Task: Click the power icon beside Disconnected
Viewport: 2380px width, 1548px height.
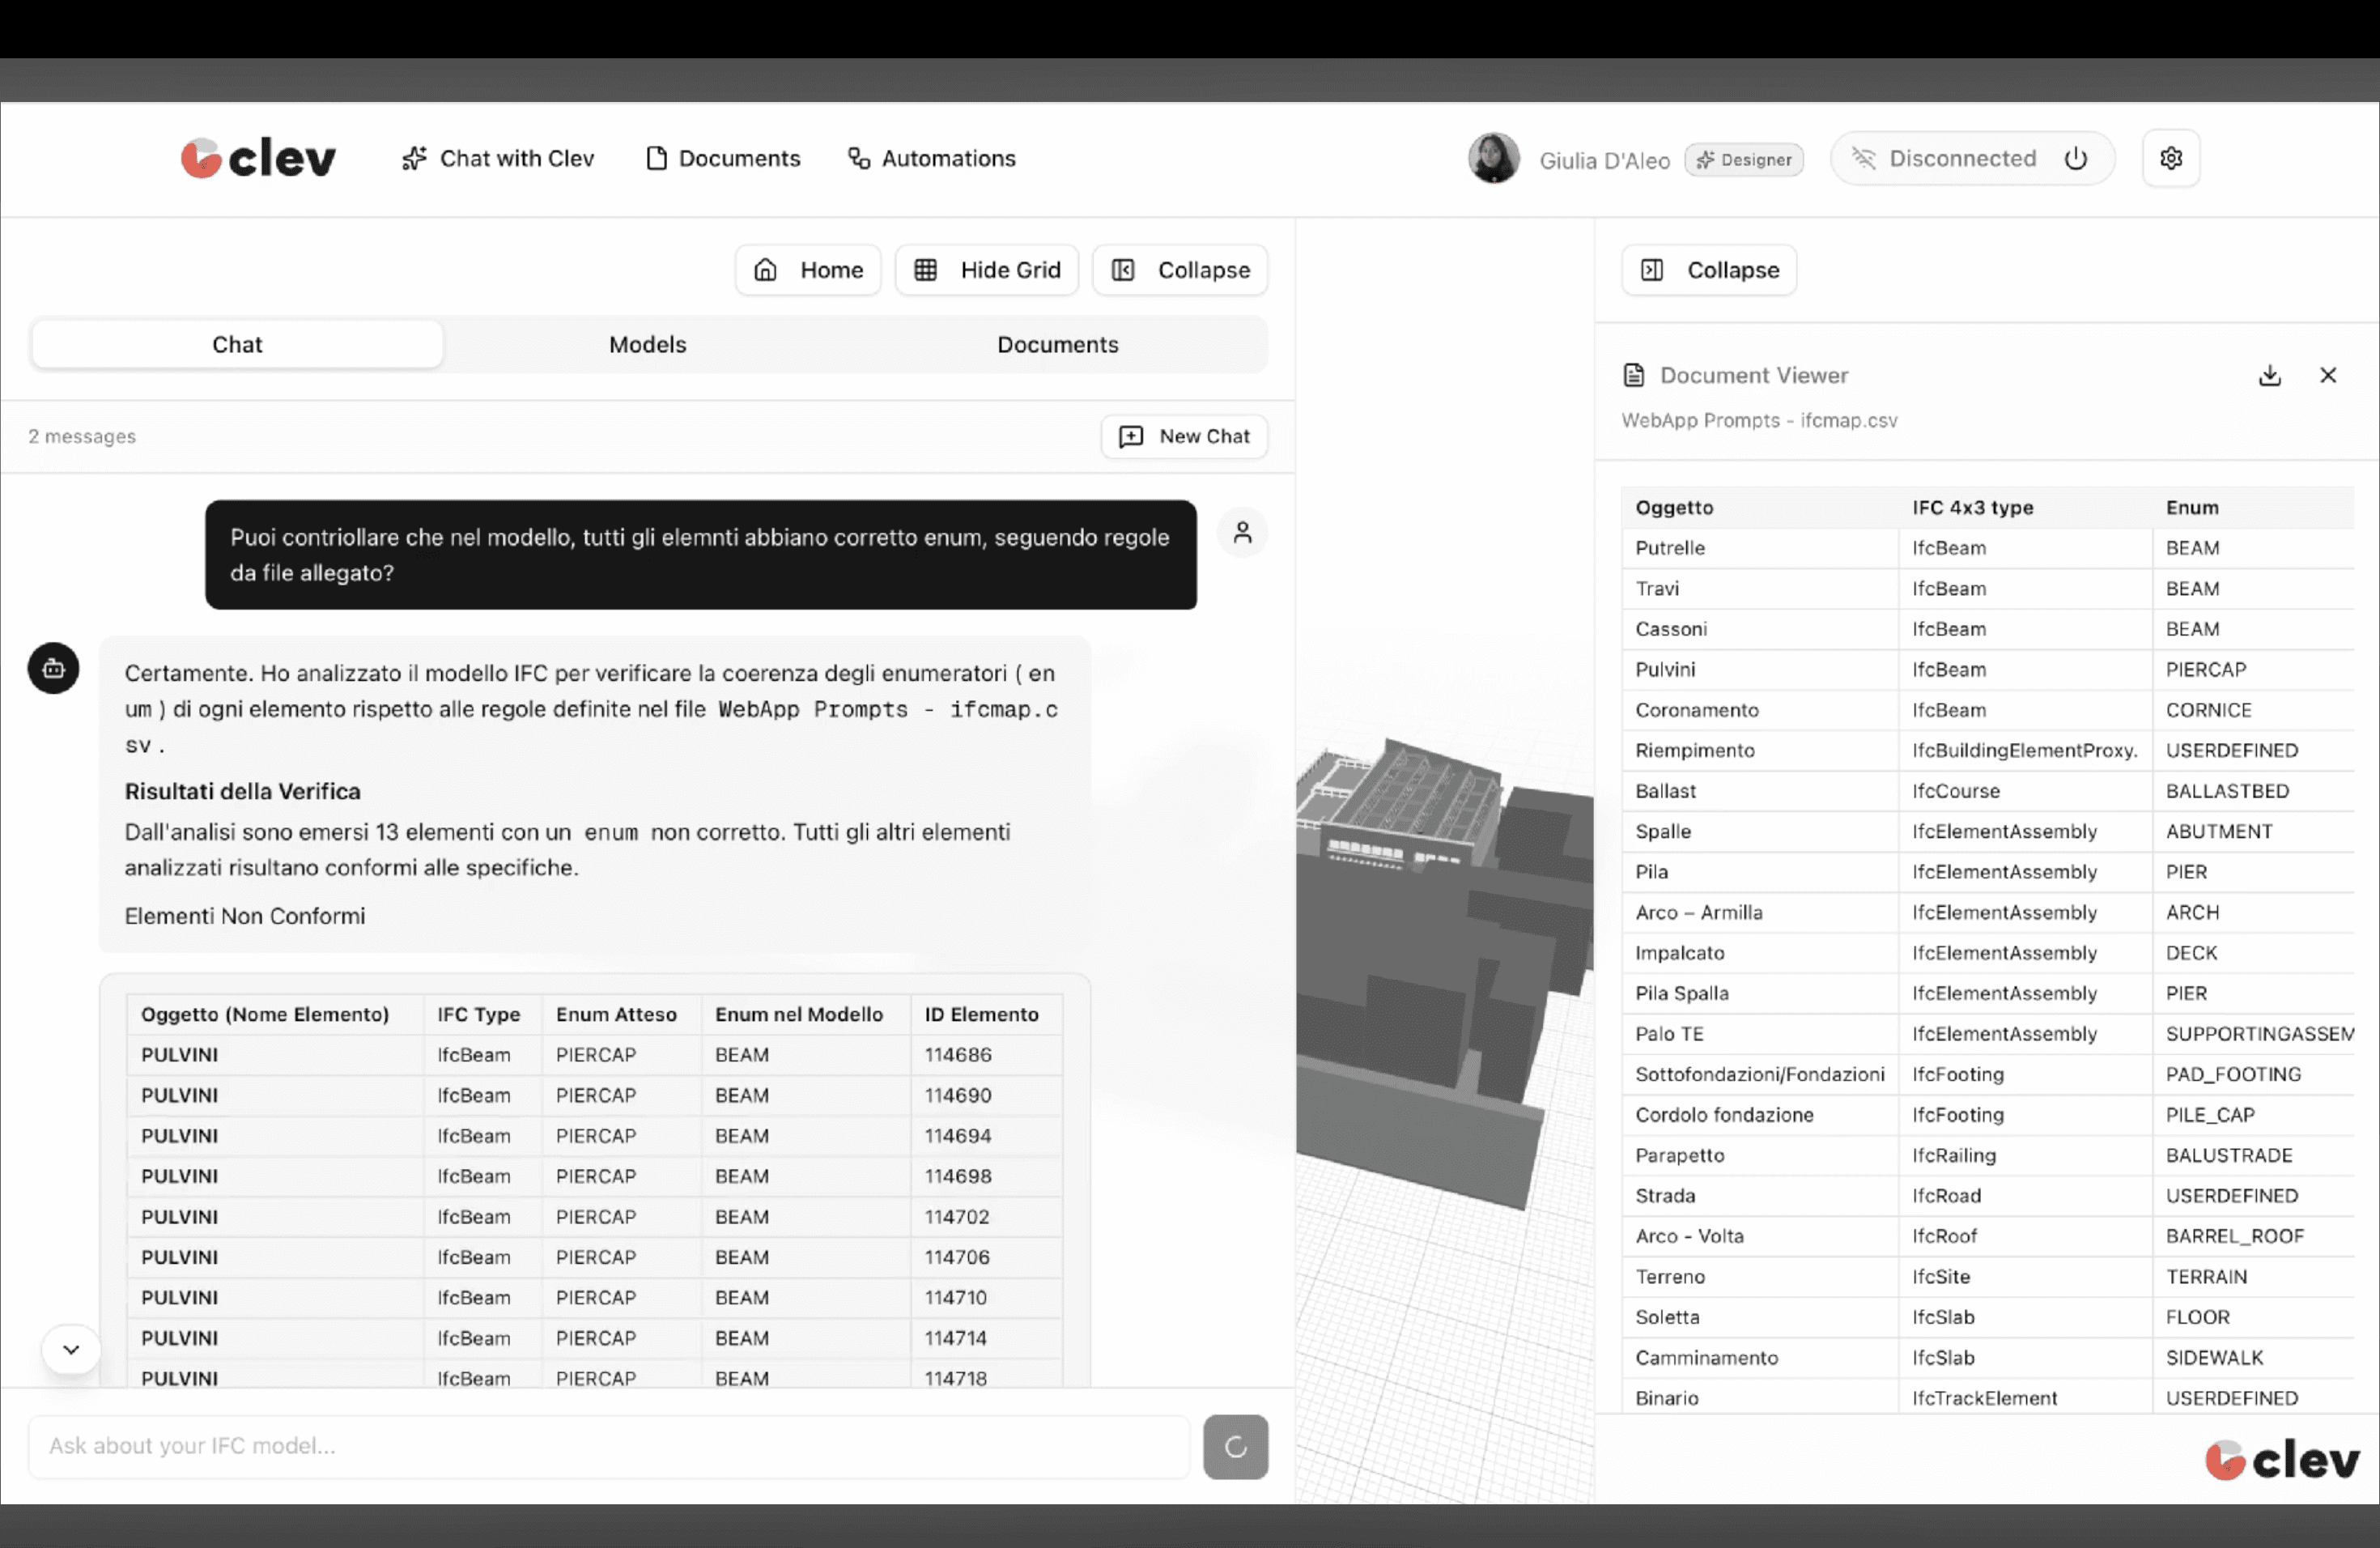Action: click(2076, 158)
